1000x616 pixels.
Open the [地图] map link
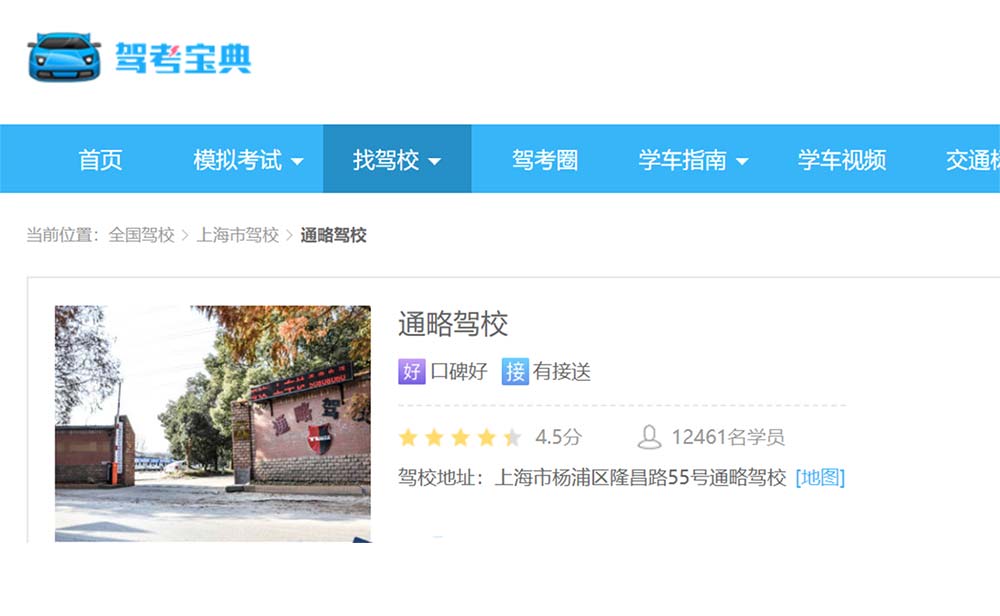(x=820, y=477)
